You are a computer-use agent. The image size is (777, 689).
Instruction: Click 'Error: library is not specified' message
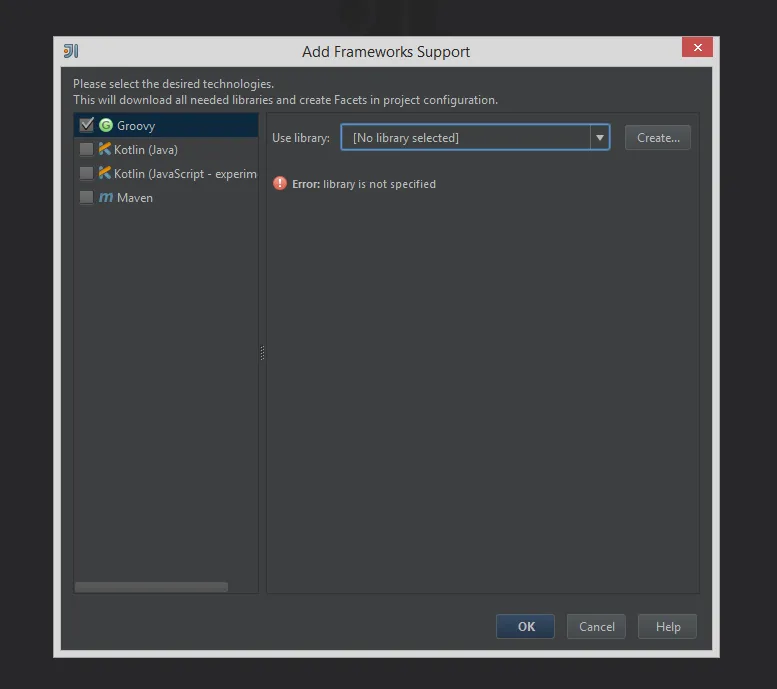click(364, 184)
